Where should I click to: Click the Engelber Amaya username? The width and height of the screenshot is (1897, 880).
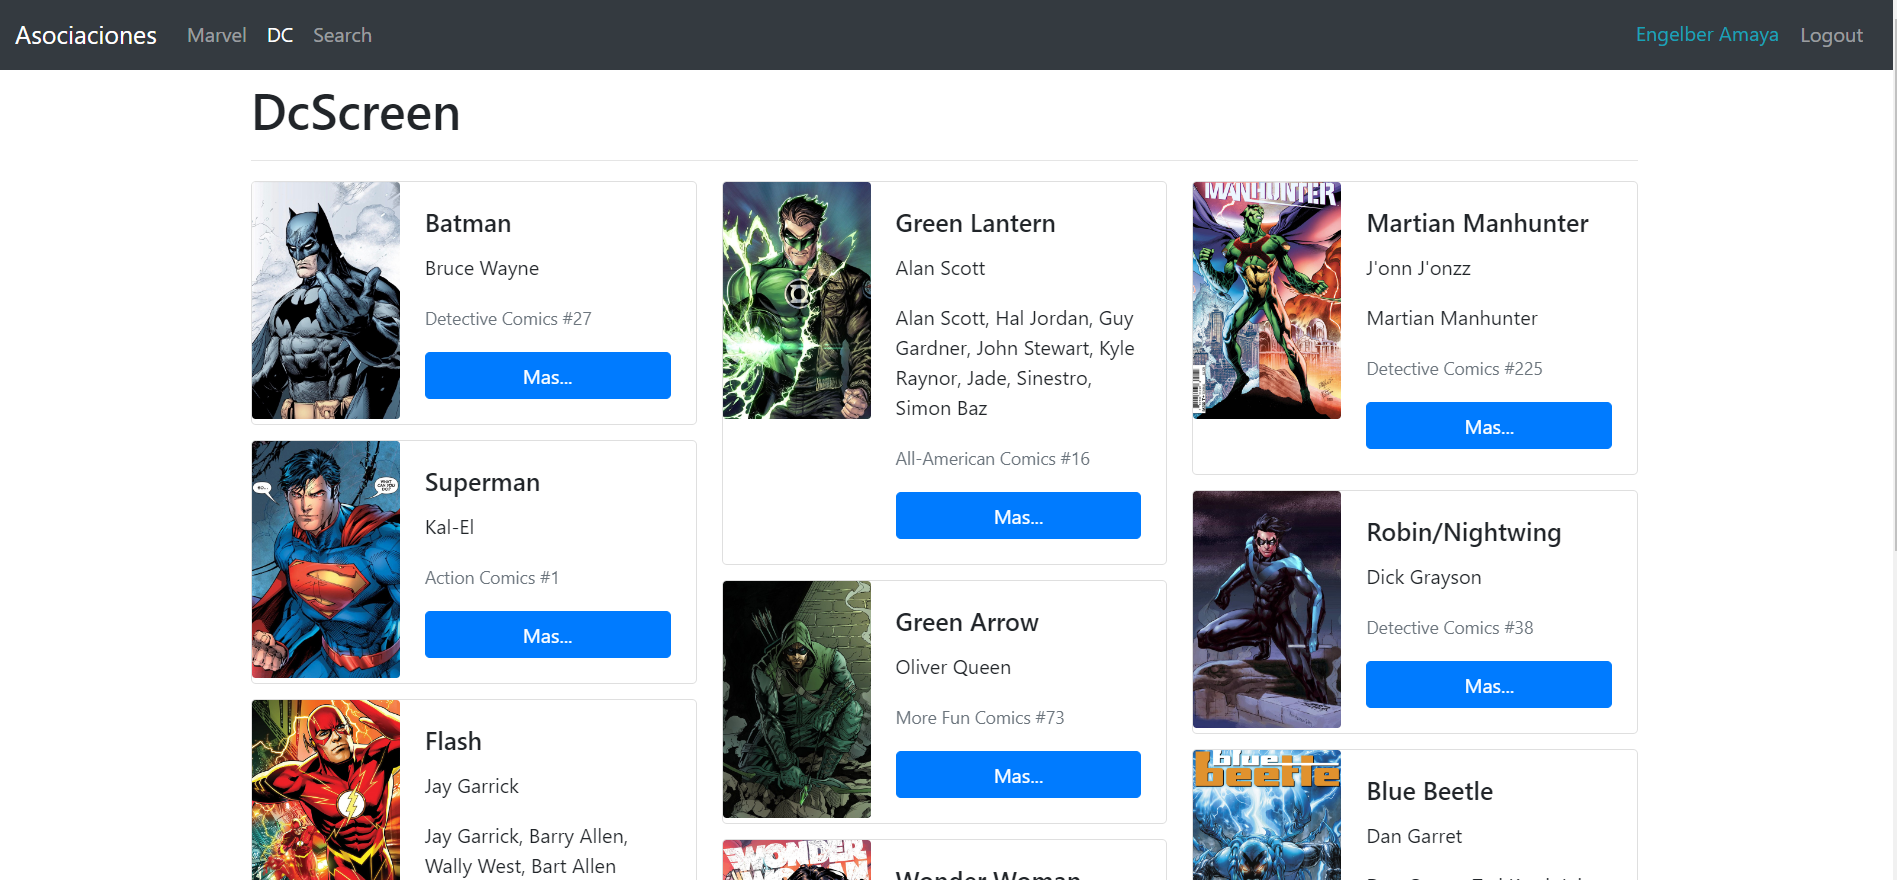pos(1707,34)
